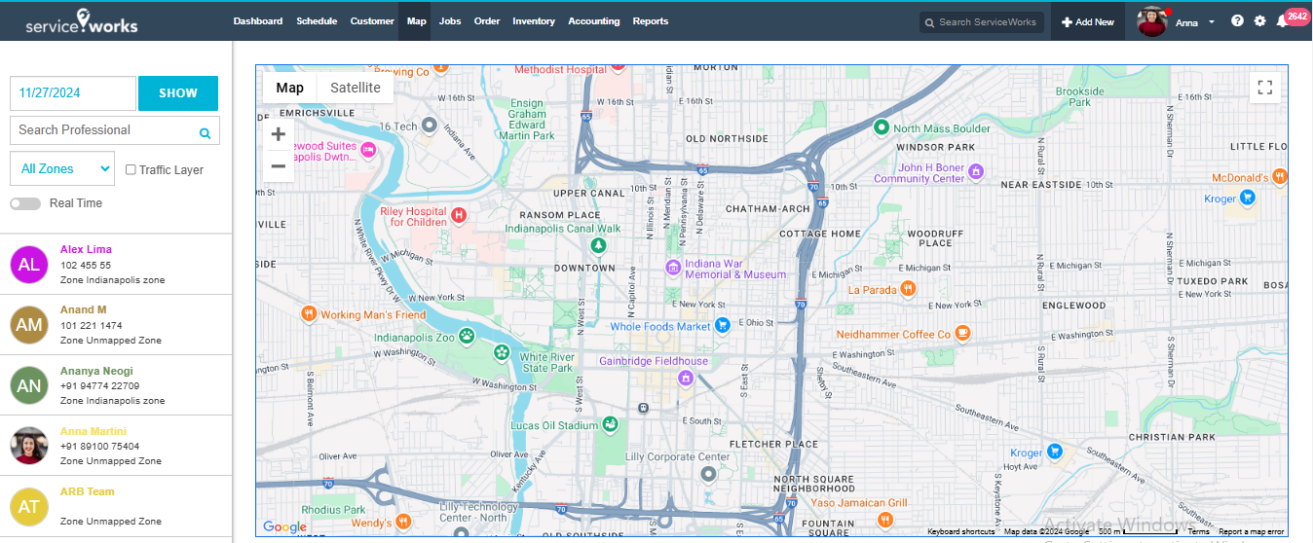Image resolution: width=1313 pixels, height=543 pixels.
Task: Open the All Zones dropdown
Action: tap(62, 169)
